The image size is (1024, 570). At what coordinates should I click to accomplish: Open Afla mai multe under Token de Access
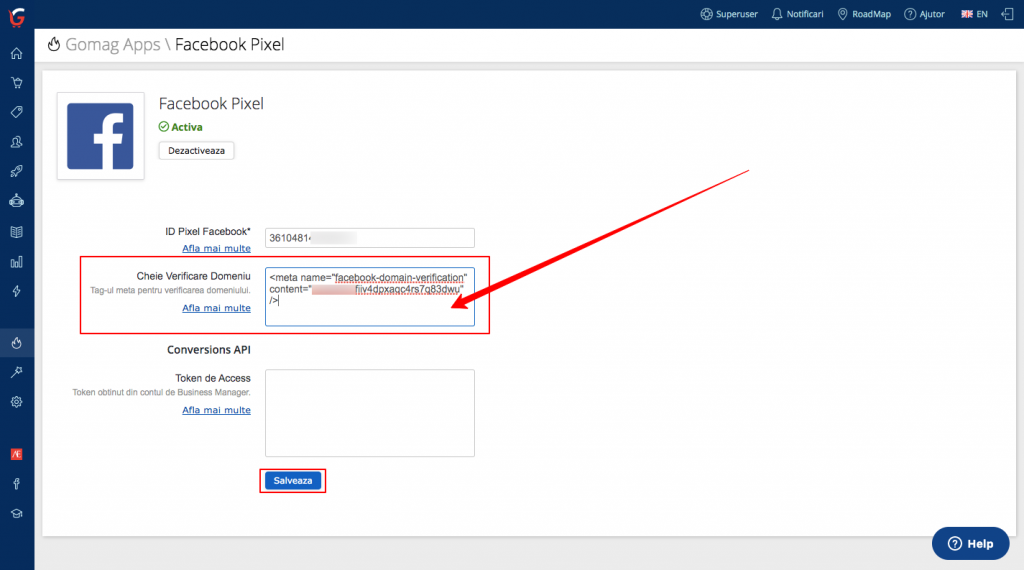point(216,410)
